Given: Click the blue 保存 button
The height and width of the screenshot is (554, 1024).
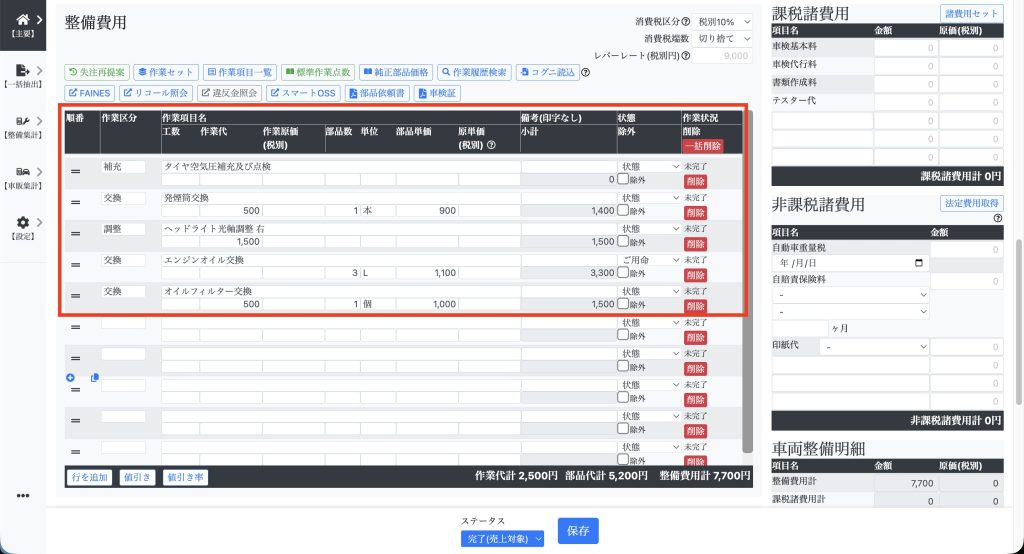Looking at the screenshot, I should (578, 531).
